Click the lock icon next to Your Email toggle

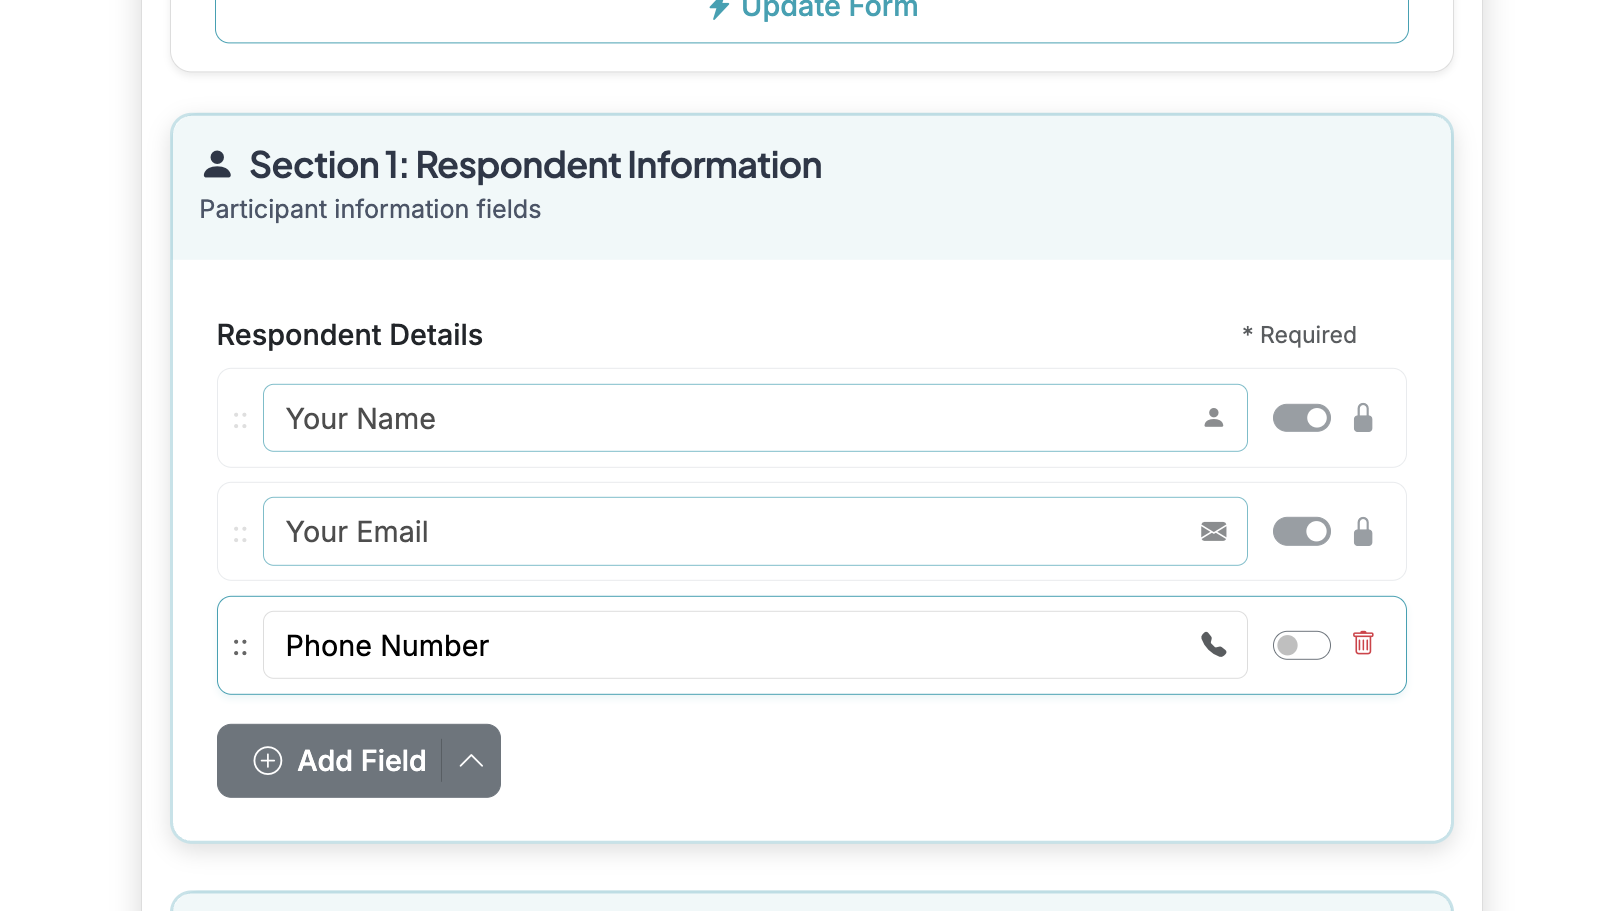tap(1364, 531)
